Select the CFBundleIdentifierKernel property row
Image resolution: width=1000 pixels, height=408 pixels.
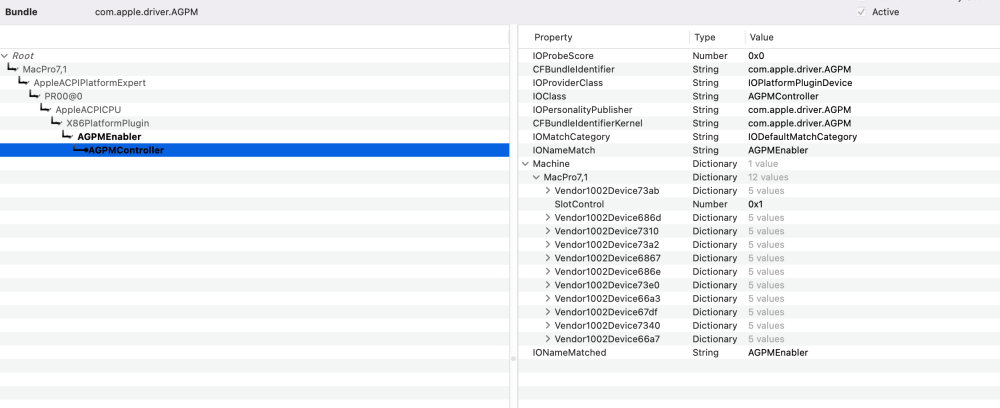[759, 123]
